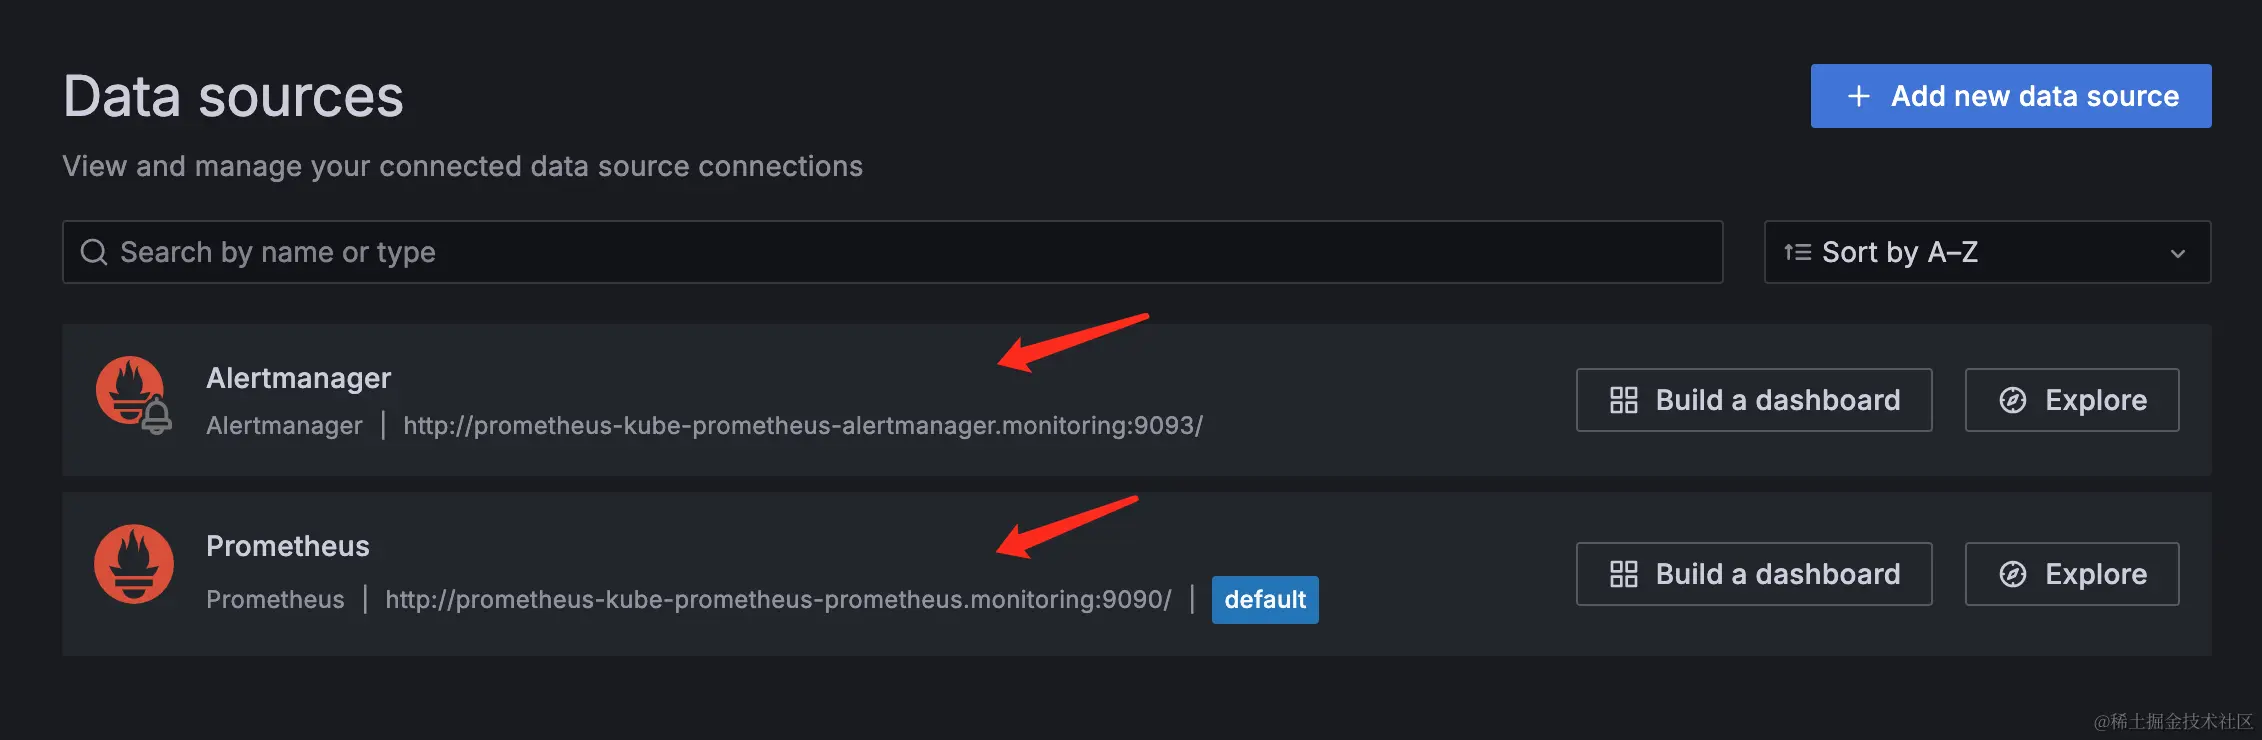Click the search magnifier icon
This screenshot has width=2262, height=740.
(x=94, y=252)
